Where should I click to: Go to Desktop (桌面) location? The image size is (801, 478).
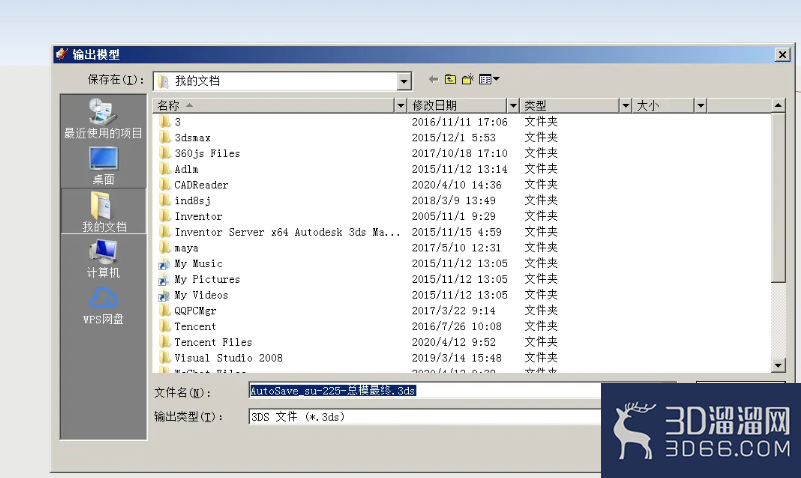click(x=103, y=166)
